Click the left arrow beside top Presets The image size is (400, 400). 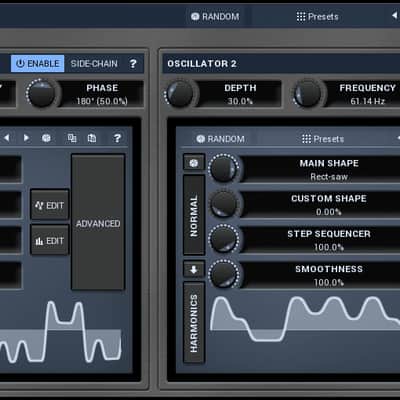pyautogui.click(x=395, y=15)
